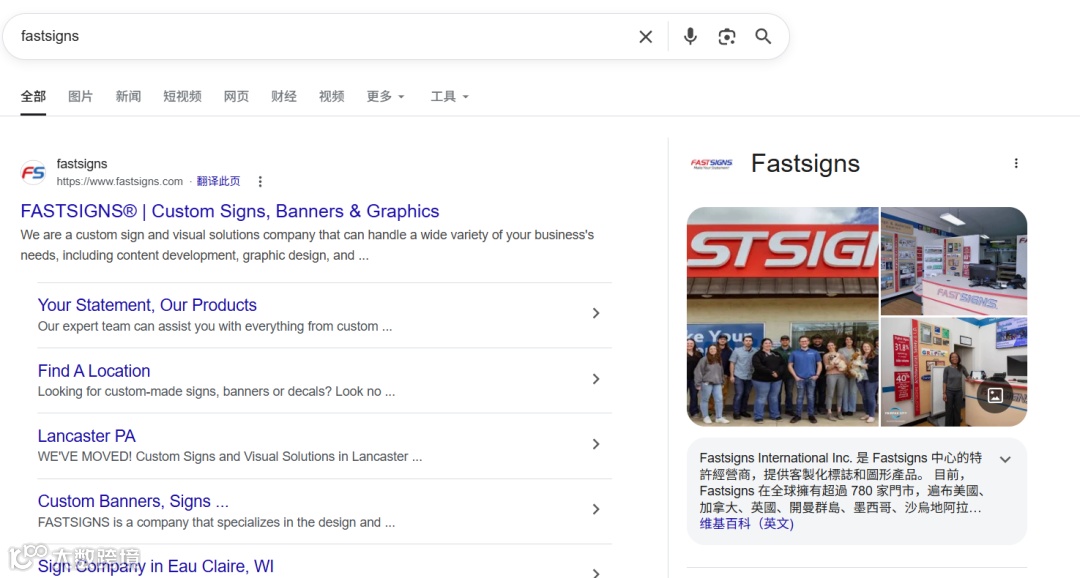Click chevron on Lancaster PA row
Image resolution: width=1080 pixels, height=578 pixels.
(x=596, y=444)
